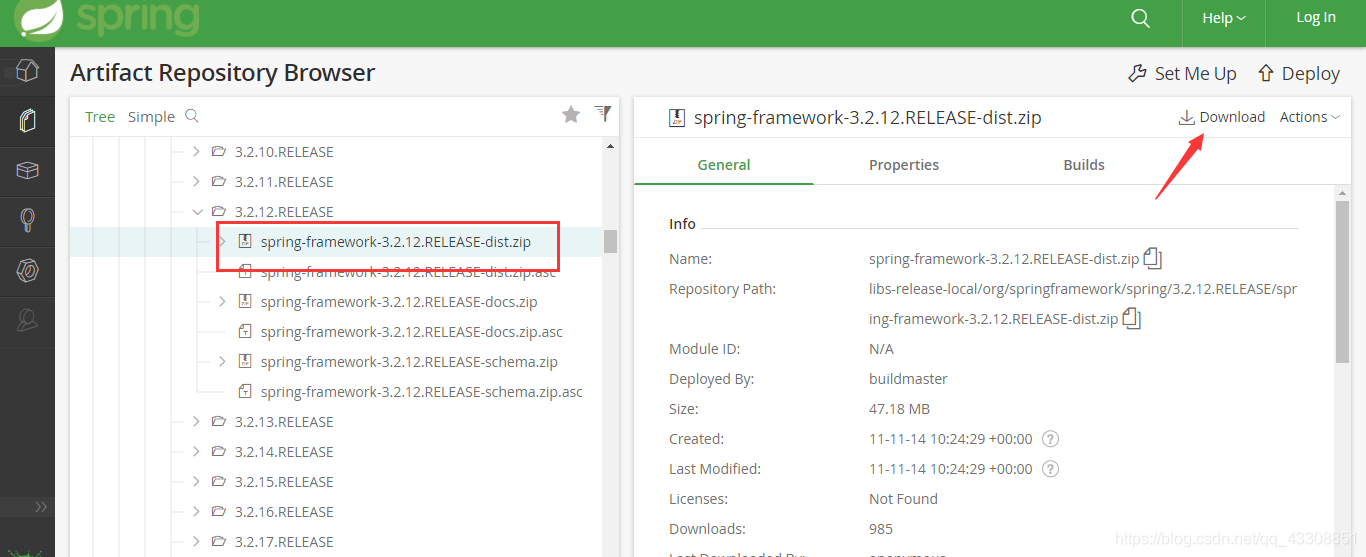Open the Search magnifier sidebar icon

[x=27, y=221]
